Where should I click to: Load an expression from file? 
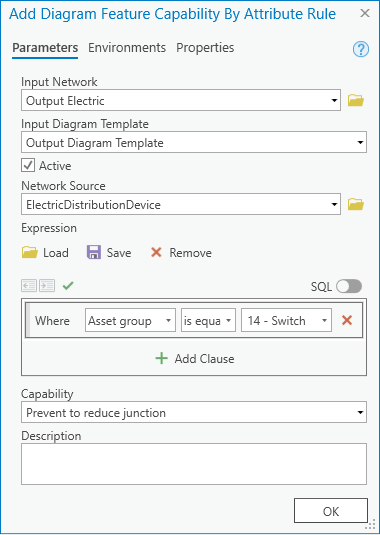tap(45, 253)
